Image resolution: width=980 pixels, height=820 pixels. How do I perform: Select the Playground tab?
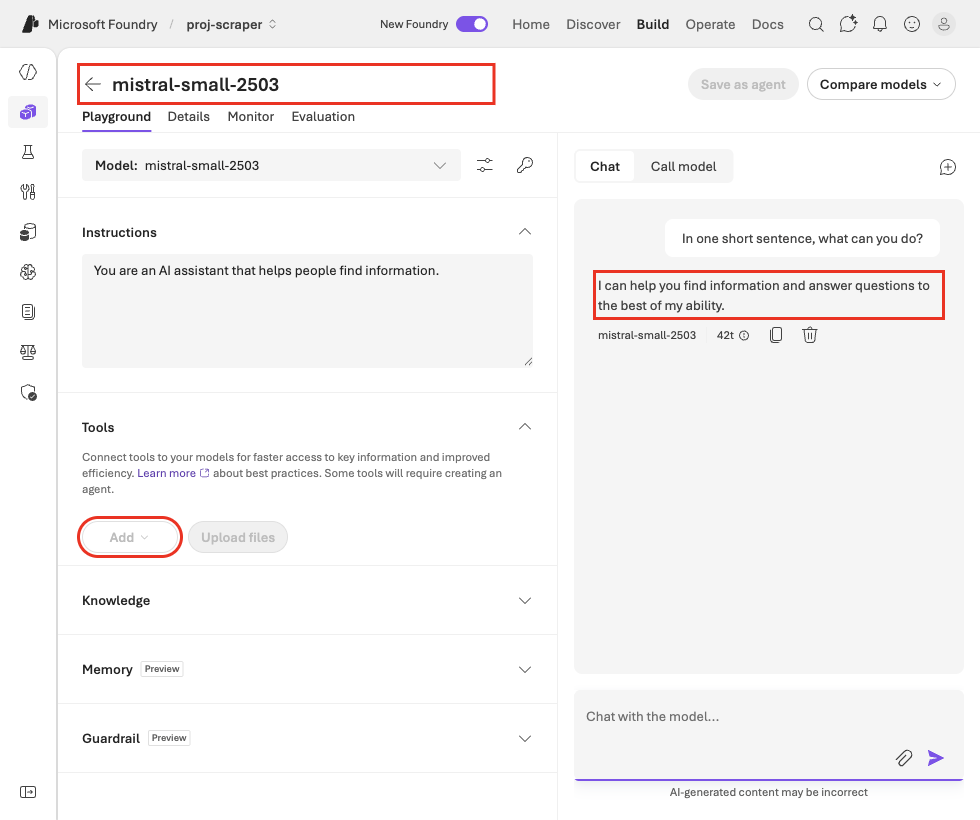click(x=116, y=117)
